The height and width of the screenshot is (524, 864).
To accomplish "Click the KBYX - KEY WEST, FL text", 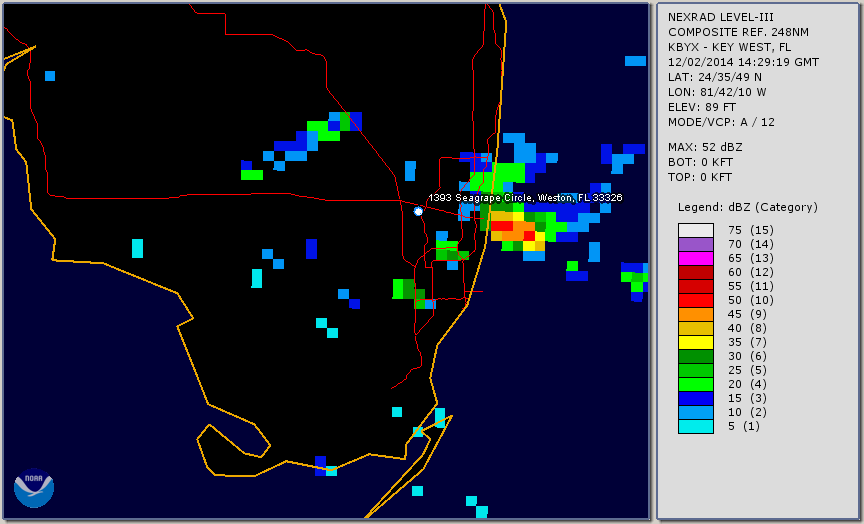I will [x=730, y=47].
